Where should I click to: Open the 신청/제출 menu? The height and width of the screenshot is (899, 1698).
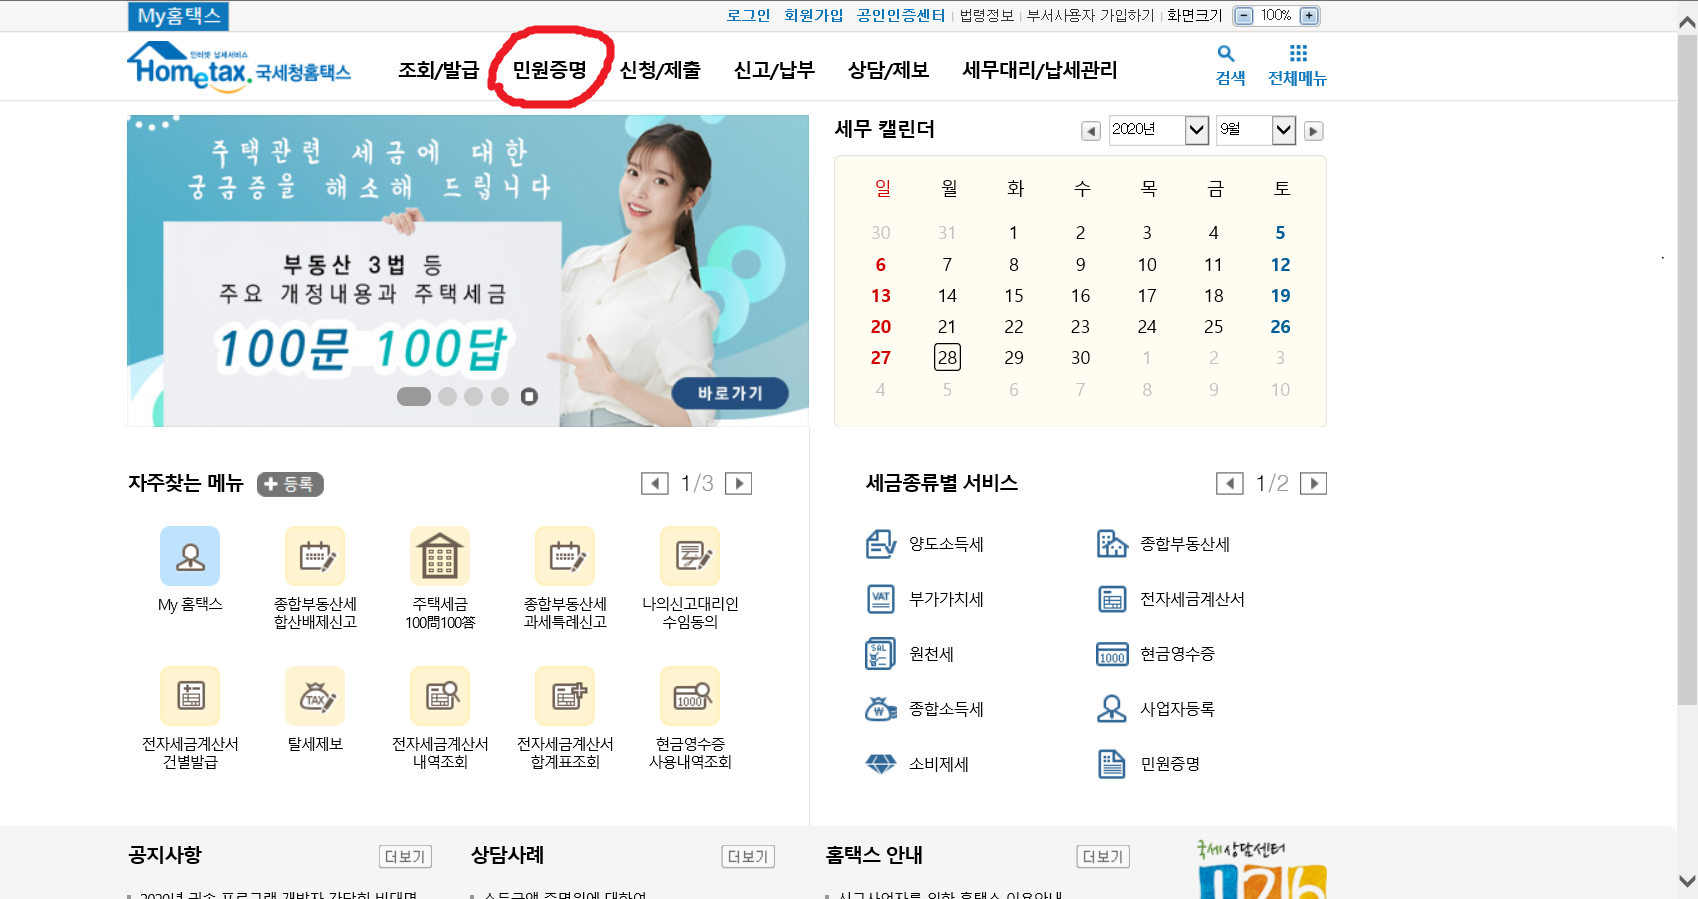click(x=660, y=70)
